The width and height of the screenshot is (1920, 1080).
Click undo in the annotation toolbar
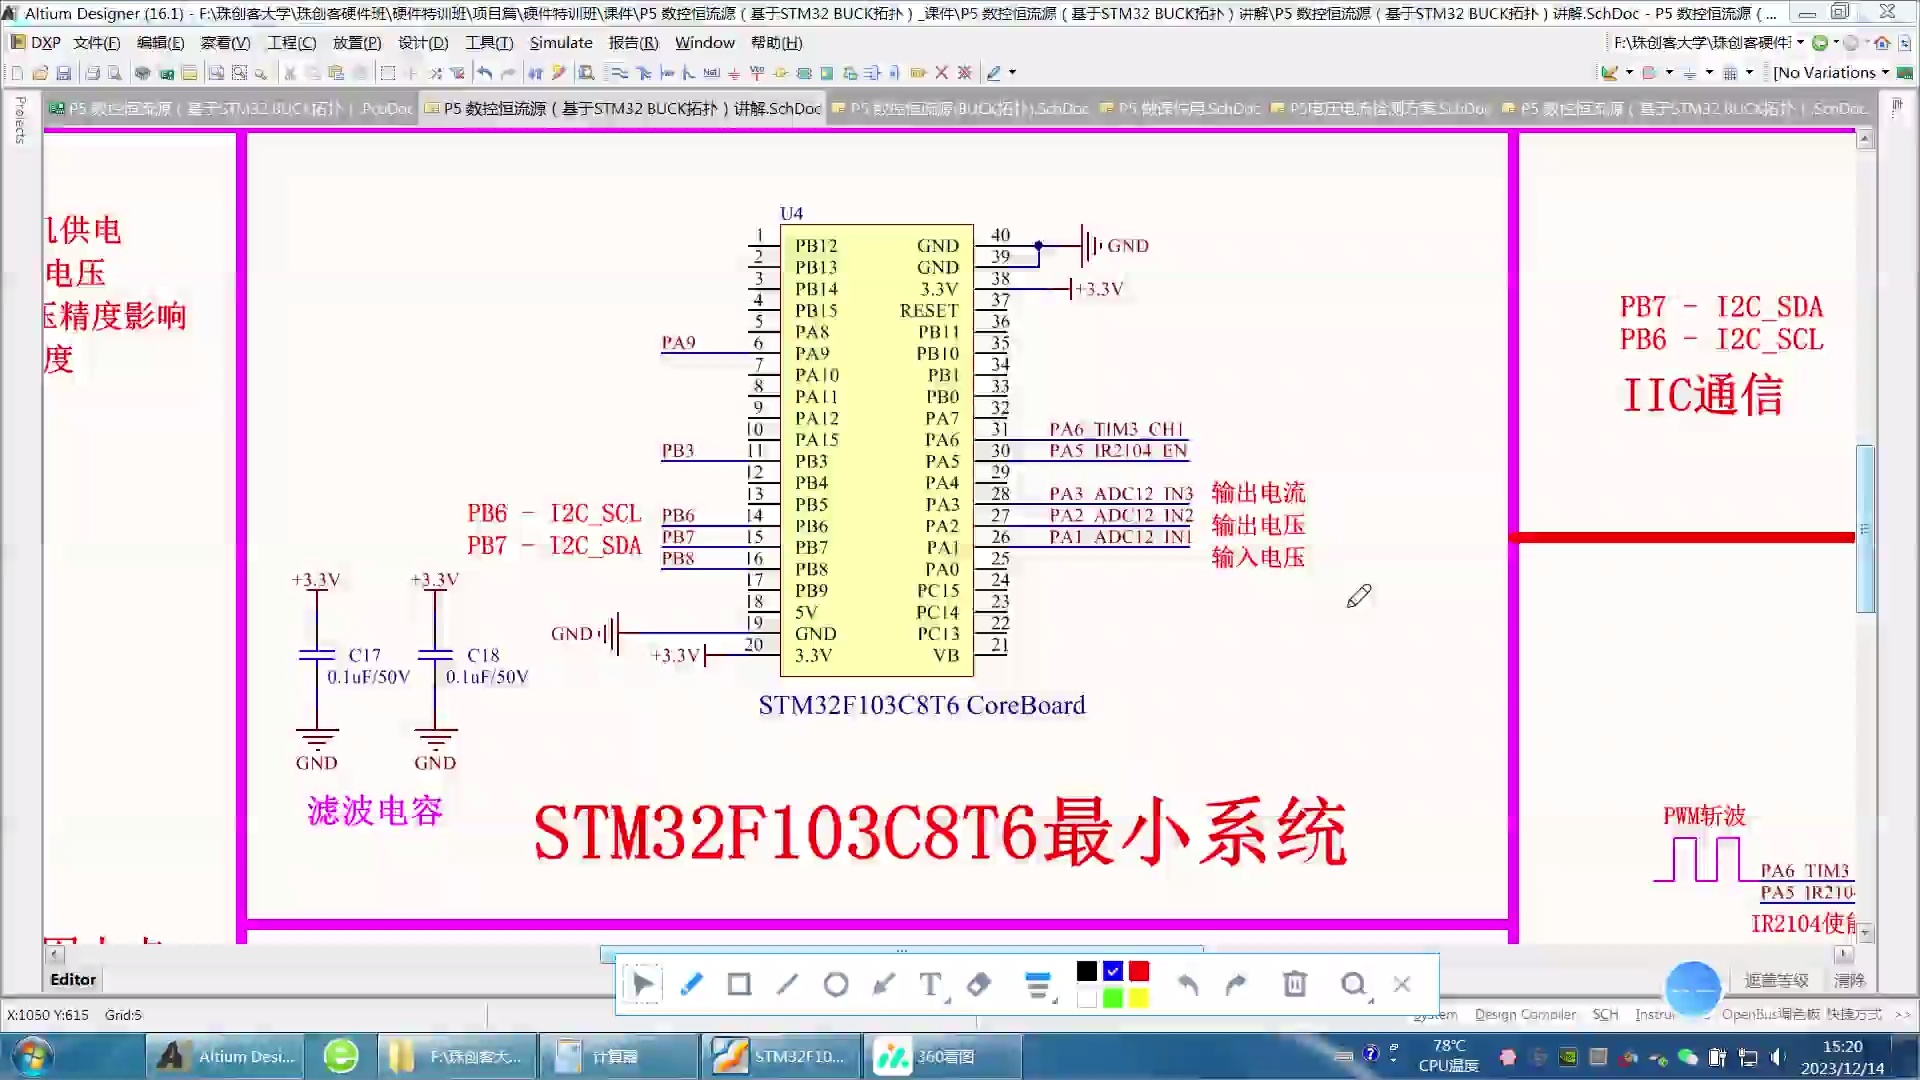pyautogui.click(x=1188, y=985)
